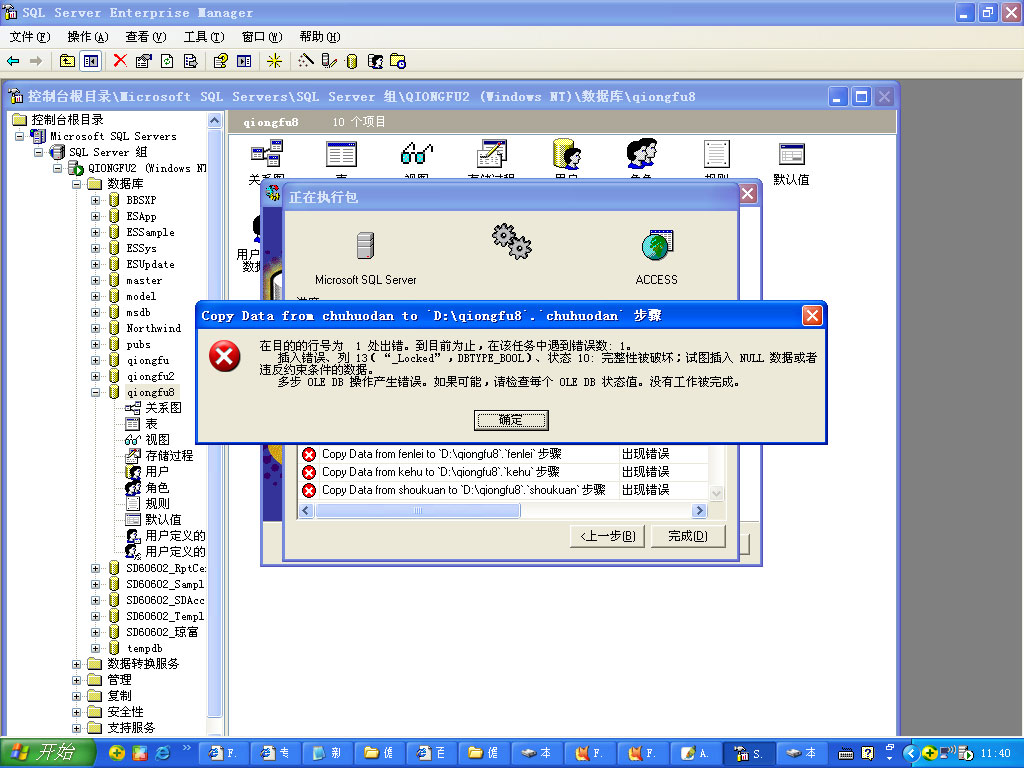
Task: Expand the tempdb database node
Action: (95, 648)
